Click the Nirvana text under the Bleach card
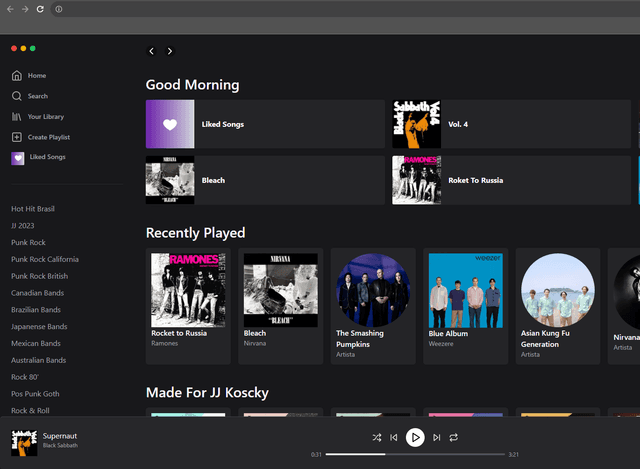 255,343
